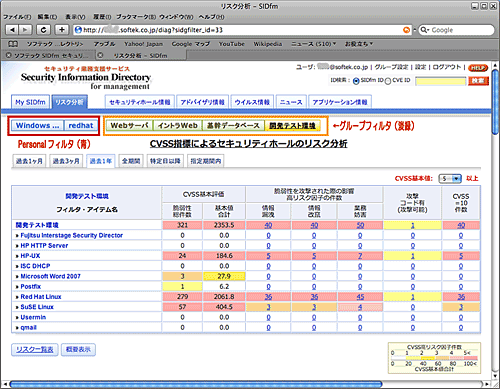The image size is (500, 389).
Task: Open the CVSS base value dropdown
Action: pyautogui.click(x=450, y=179)
